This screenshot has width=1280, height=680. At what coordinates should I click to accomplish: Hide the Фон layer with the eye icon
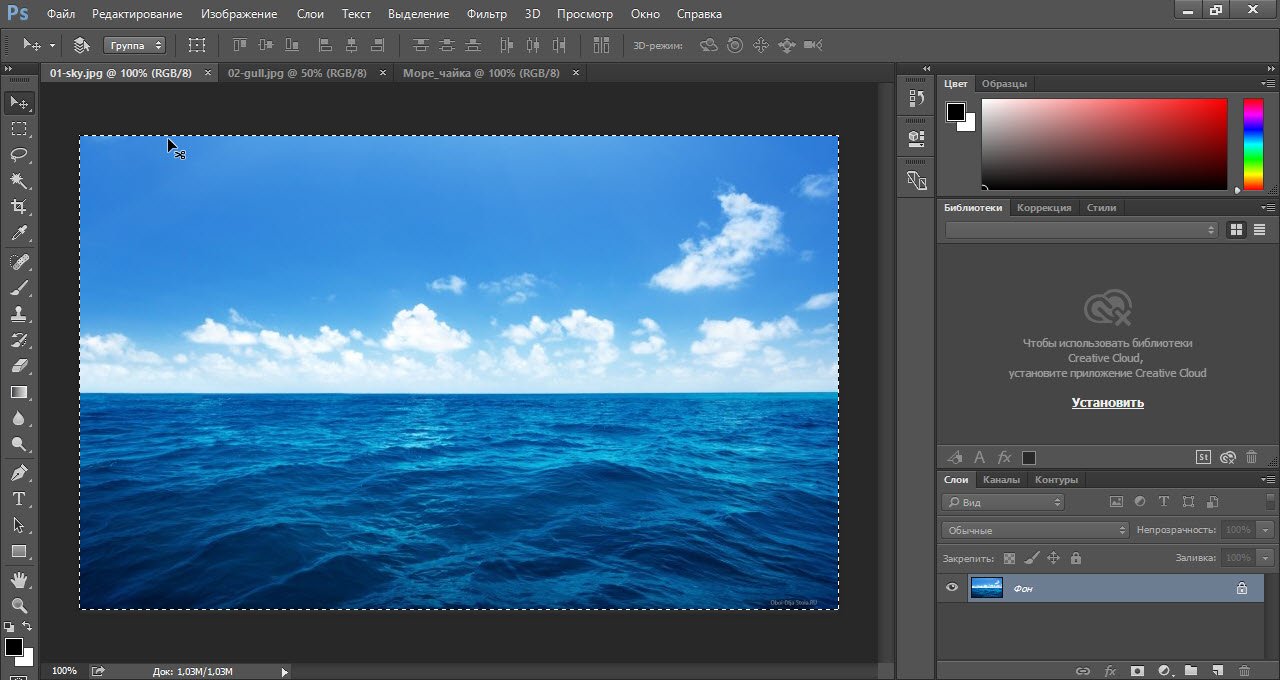(x=952, y=588)
